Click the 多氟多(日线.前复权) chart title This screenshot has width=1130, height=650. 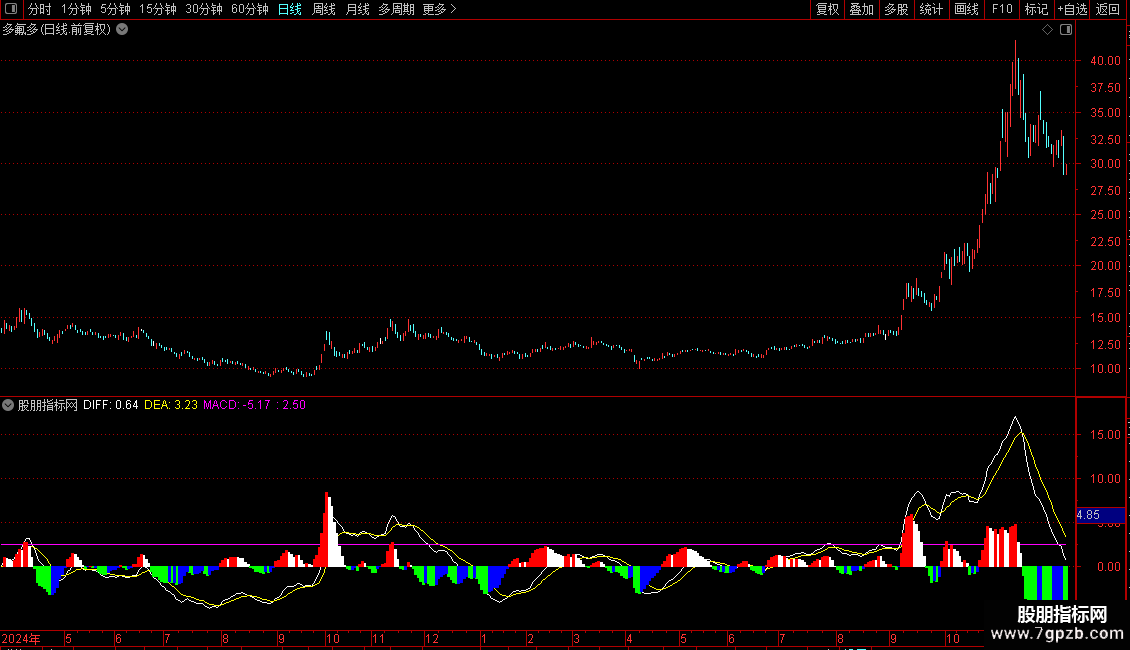tap(56, 30)
